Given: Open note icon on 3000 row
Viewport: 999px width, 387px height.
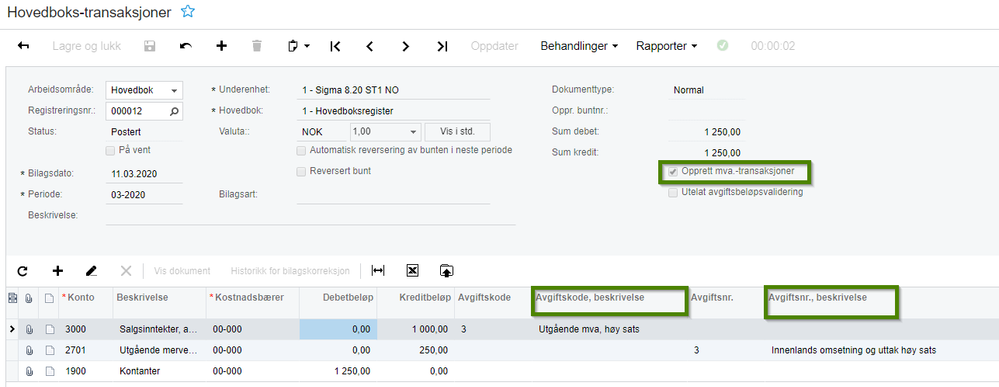Looking at the screenshot, I should (49, 330).
